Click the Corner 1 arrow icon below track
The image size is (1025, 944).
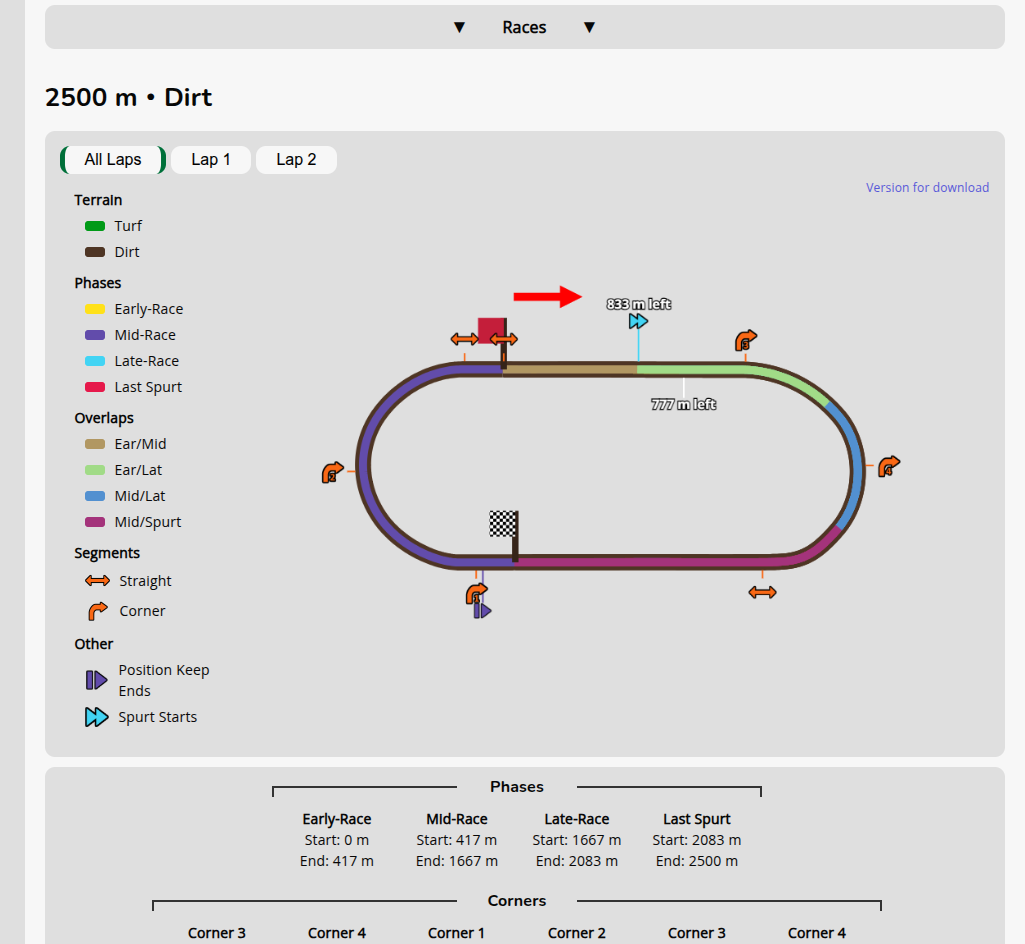point(477,594)
